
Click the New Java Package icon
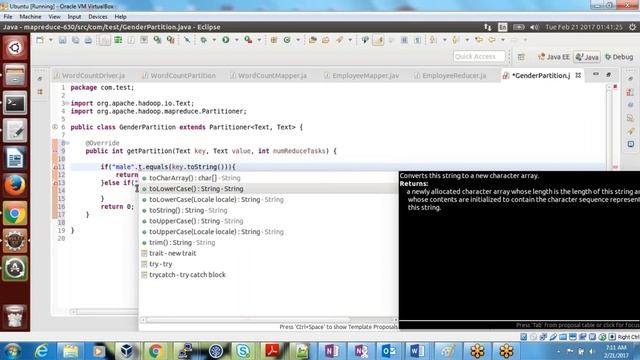pos(274,40)
